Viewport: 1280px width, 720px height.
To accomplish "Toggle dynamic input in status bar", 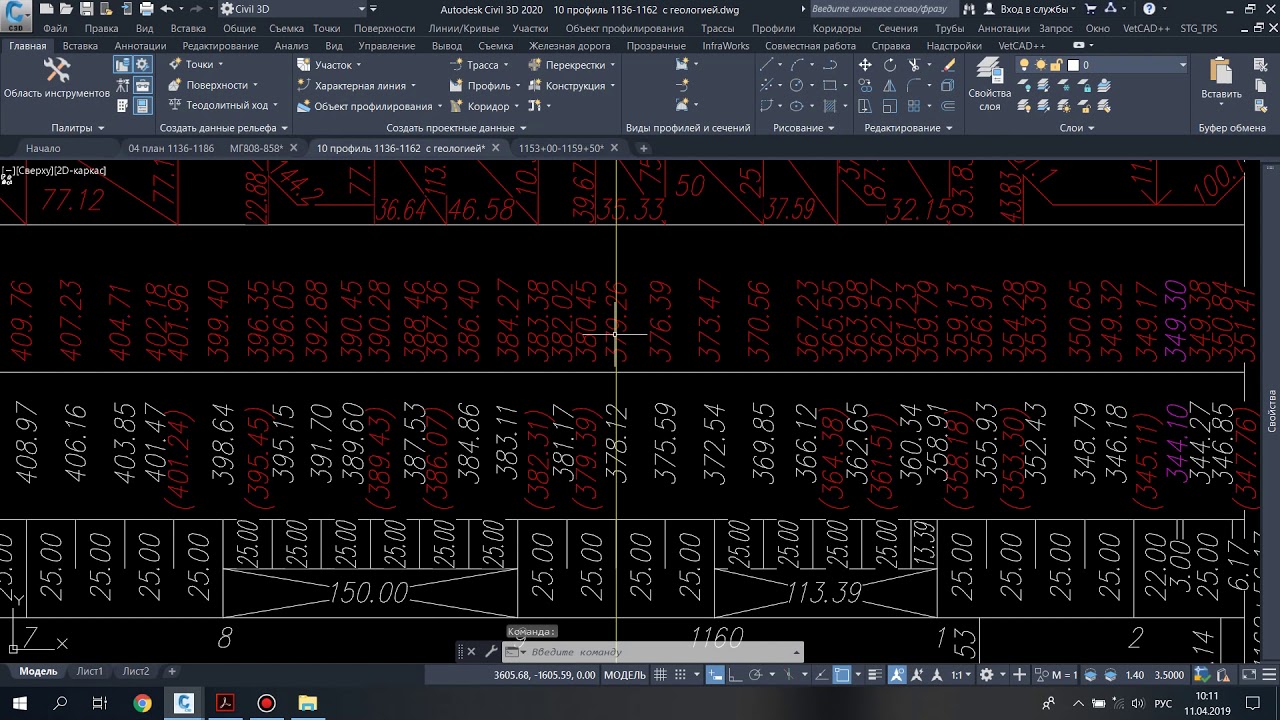I will click(715, 675).
